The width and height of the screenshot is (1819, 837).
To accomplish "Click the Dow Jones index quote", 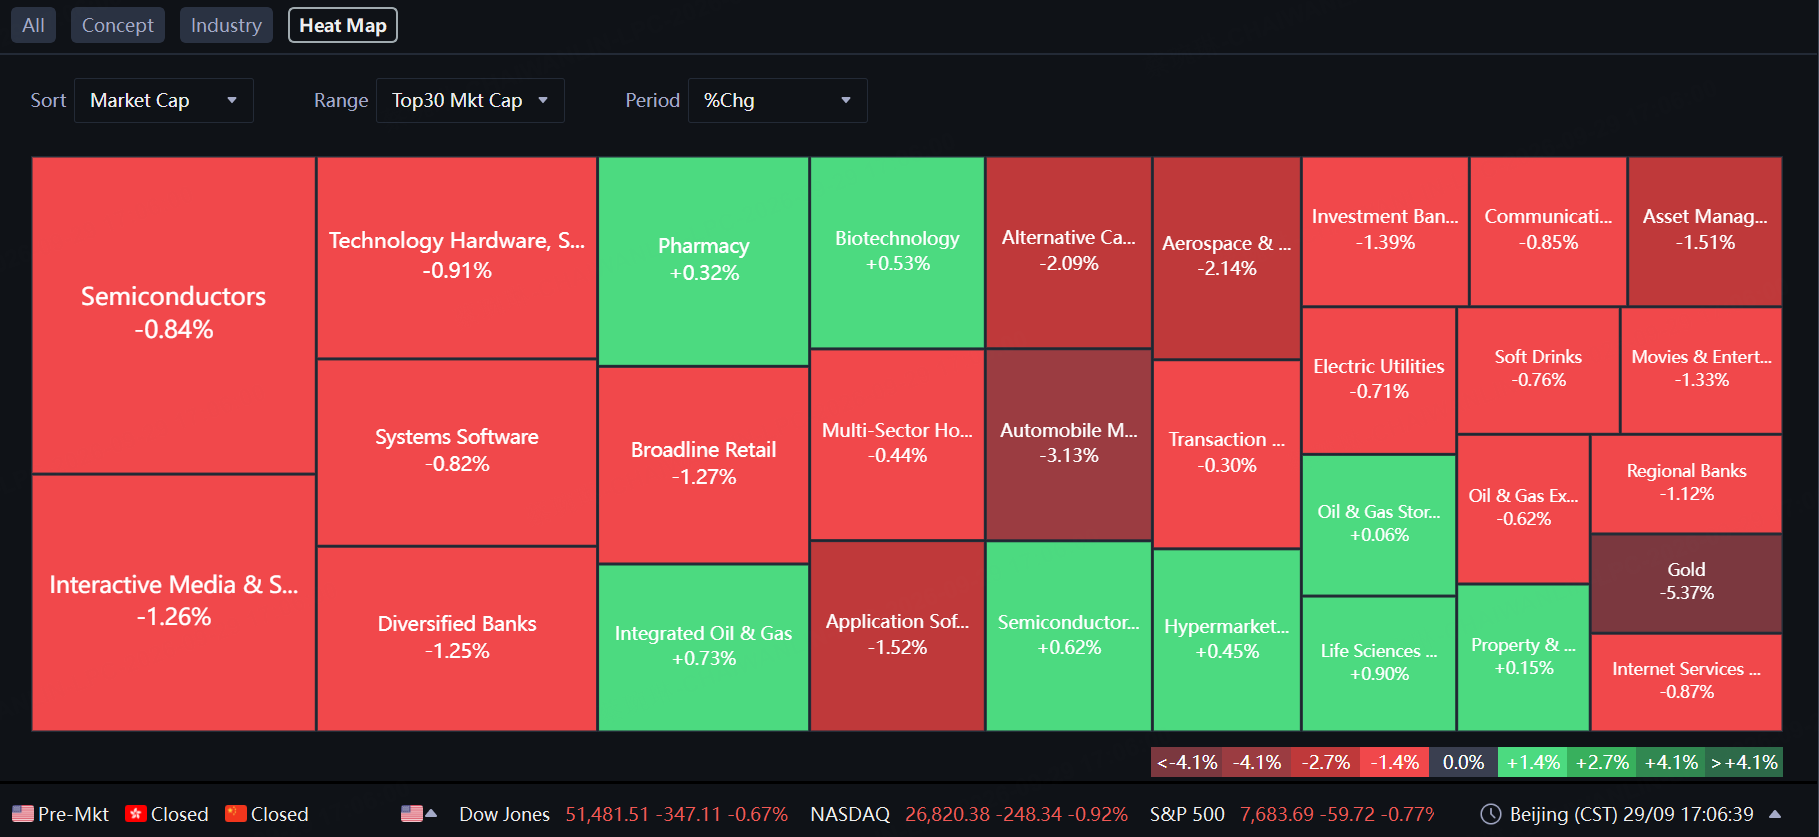I will [x=623, y=814].
